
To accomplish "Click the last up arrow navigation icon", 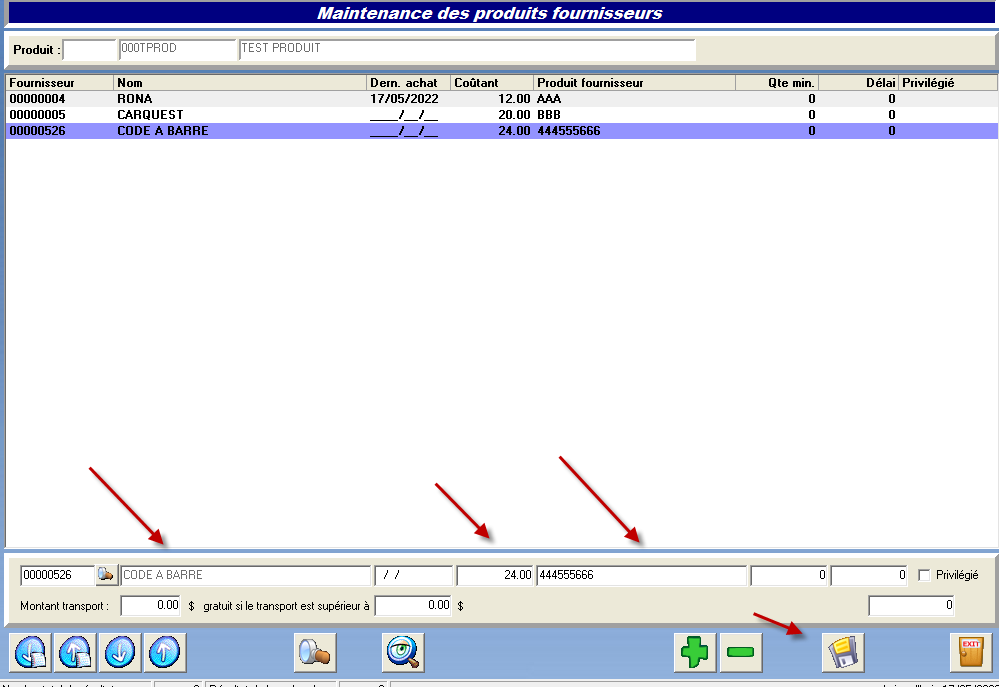I will [x=165, y=653].
